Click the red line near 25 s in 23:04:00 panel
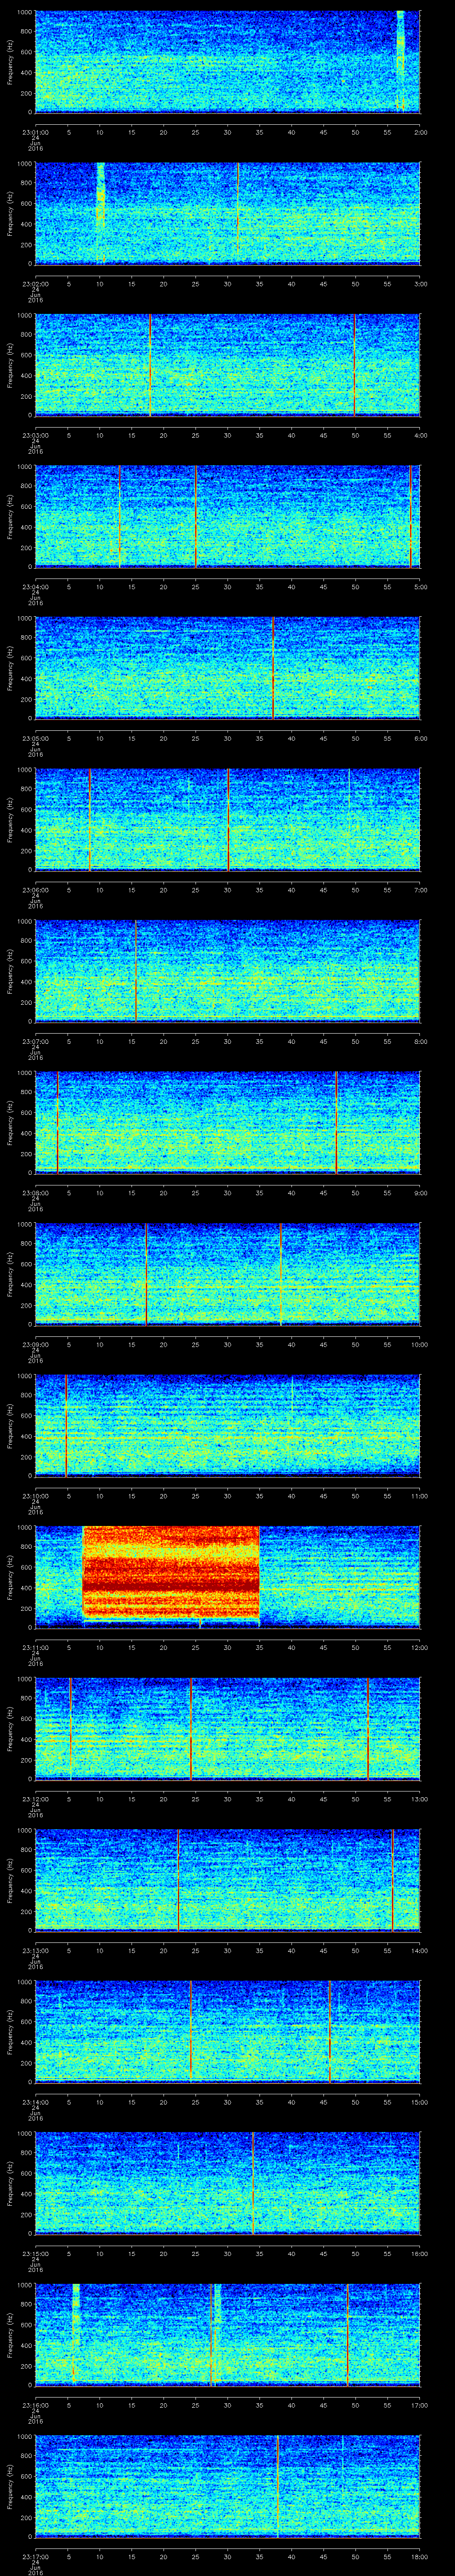Image resolution: width=455 pixels, height=2576 pixels. coord(196,517)
